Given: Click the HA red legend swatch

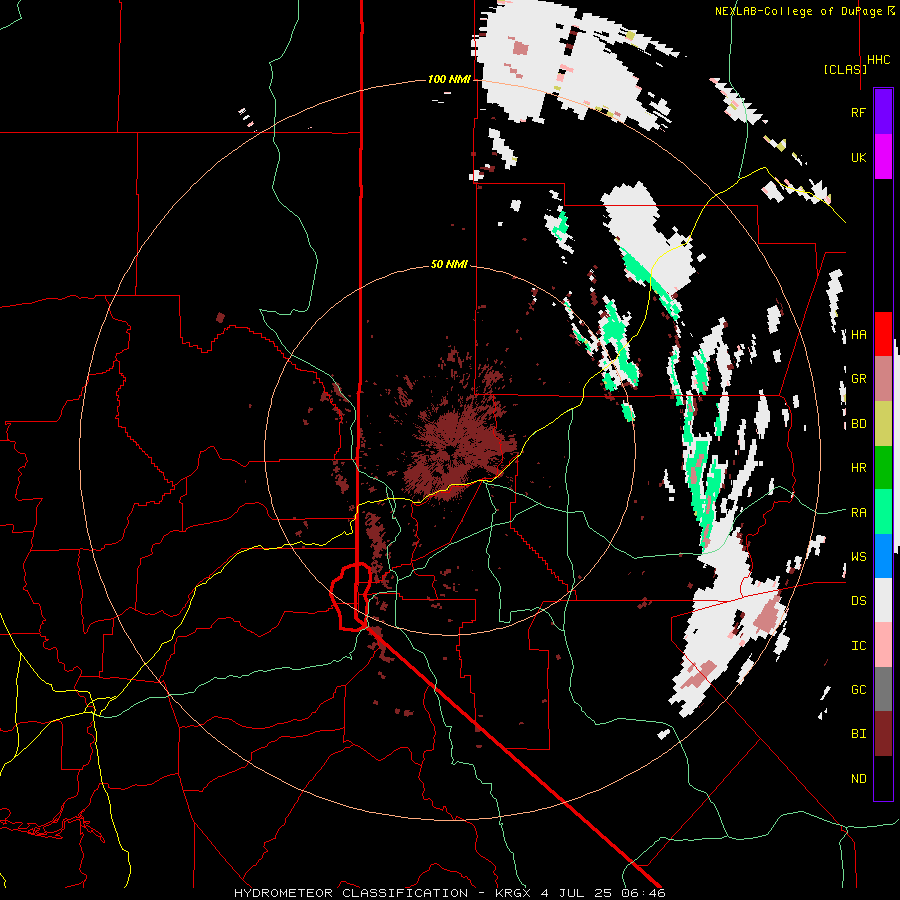Looking at the screenshot, I should point(883,334).
